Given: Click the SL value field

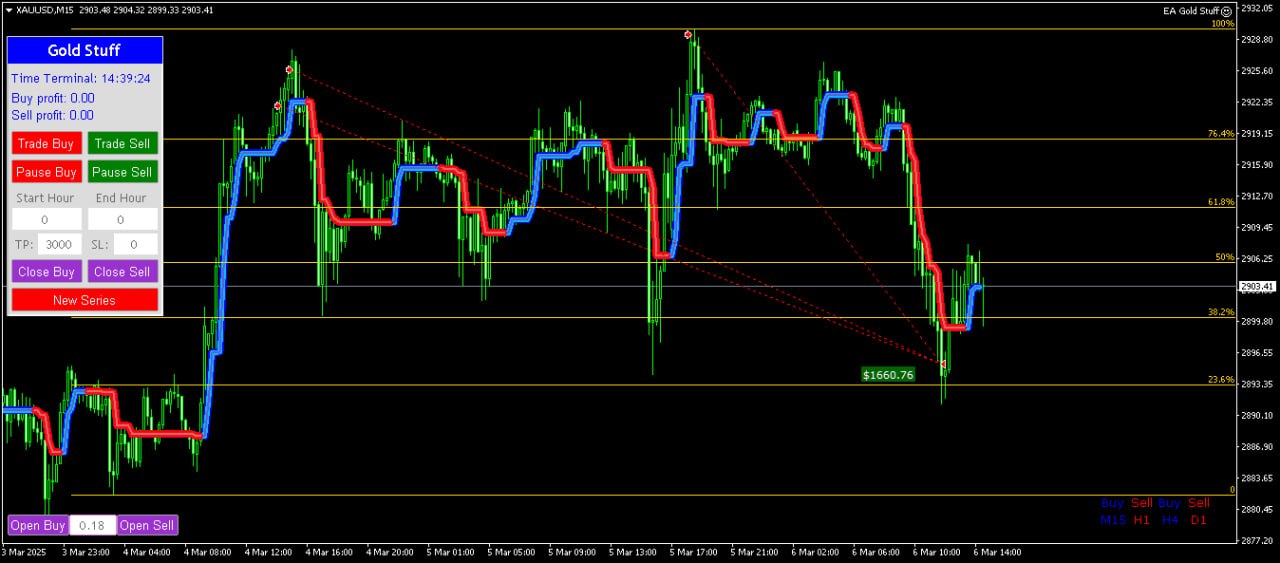Looking at the screenshot, I should click(135, 244).
